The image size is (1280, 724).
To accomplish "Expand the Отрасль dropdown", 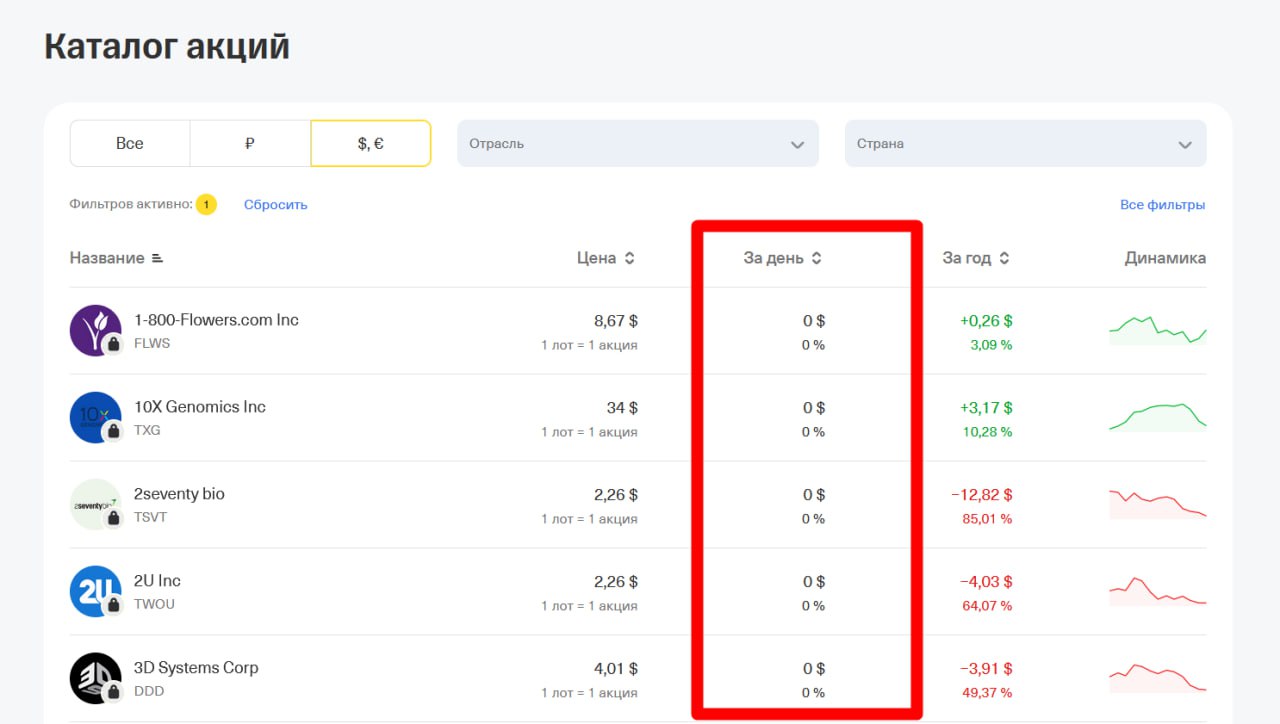I will (638, 143).
